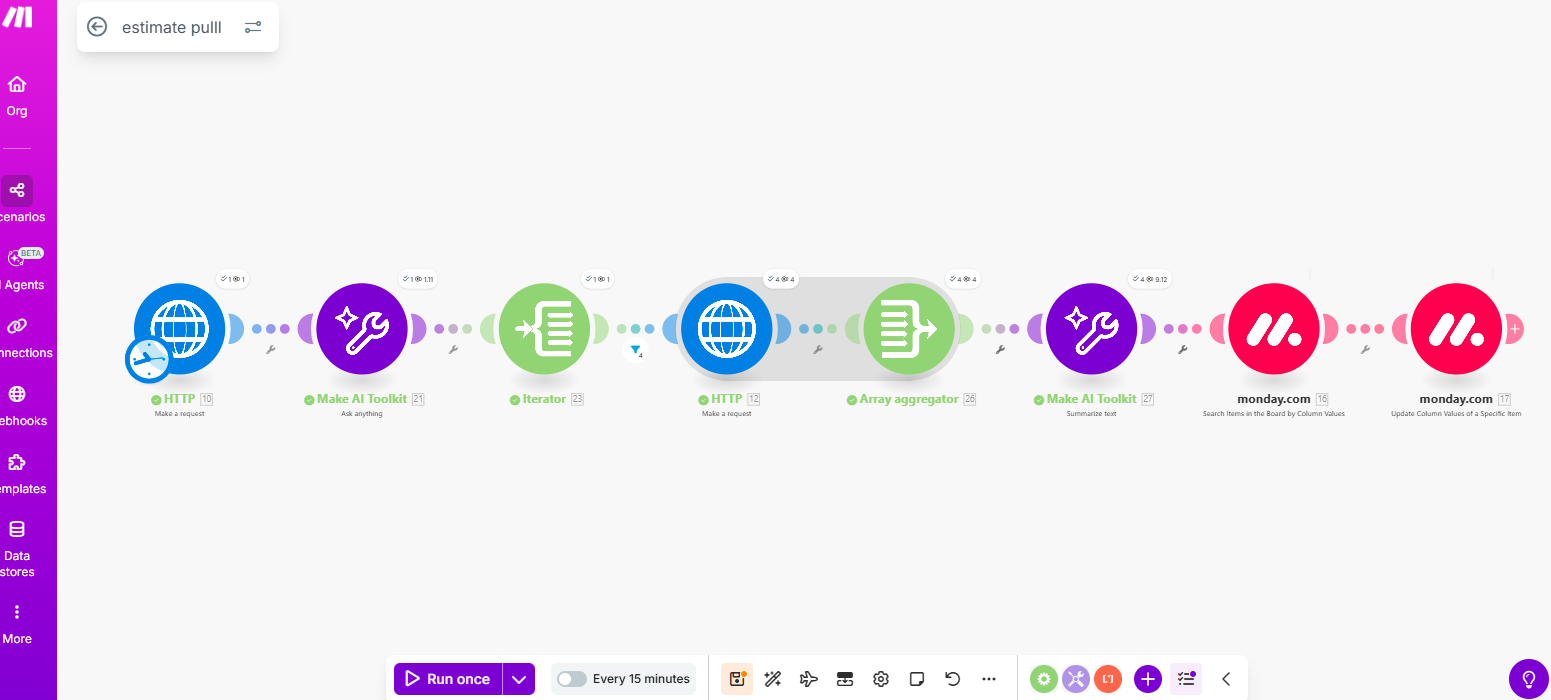This screenshot has width=1551, height=700.
Task: Go back using the arrow beside estimate pulll
Action: point(97,27)
